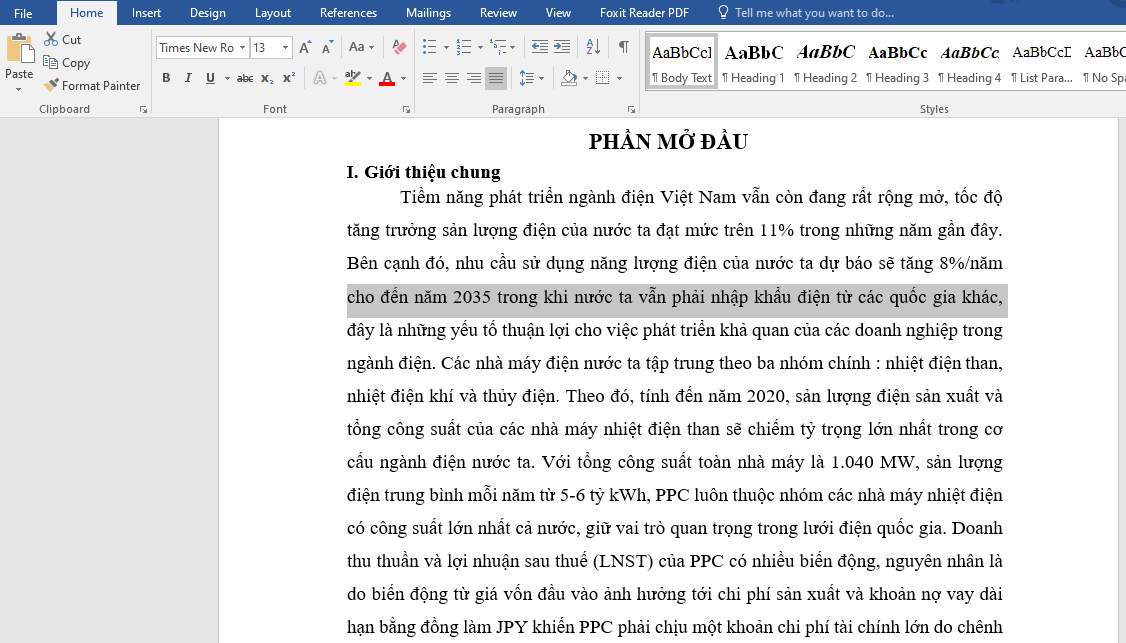Viewport: 1126px width, 643px height.
Task: Open Change Case dropdown
Action: (x=361, y=47)
